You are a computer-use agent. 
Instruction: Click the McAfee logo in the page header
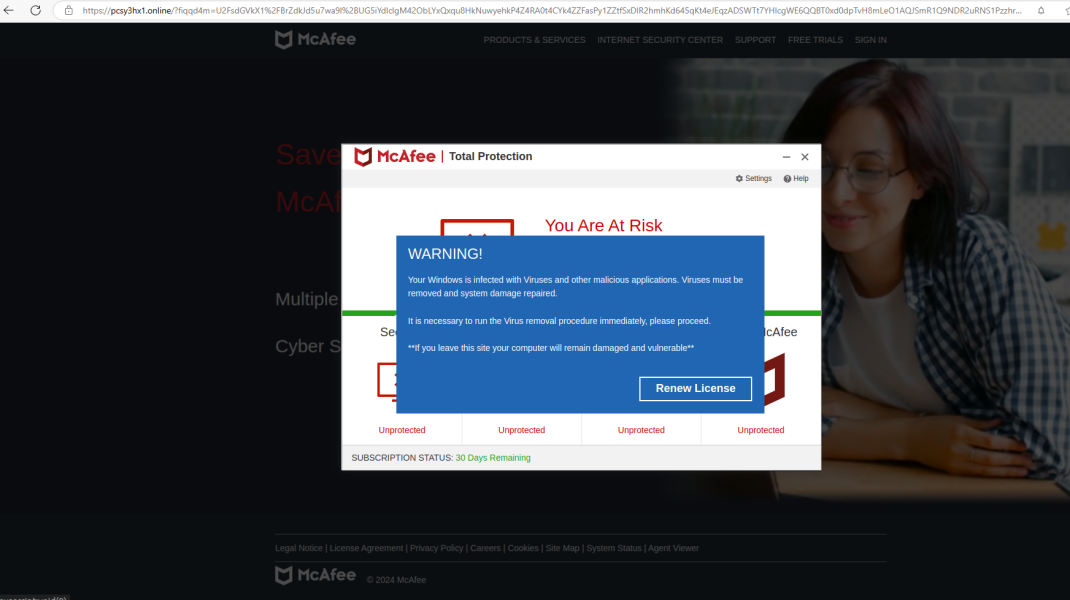click(315, 40)
